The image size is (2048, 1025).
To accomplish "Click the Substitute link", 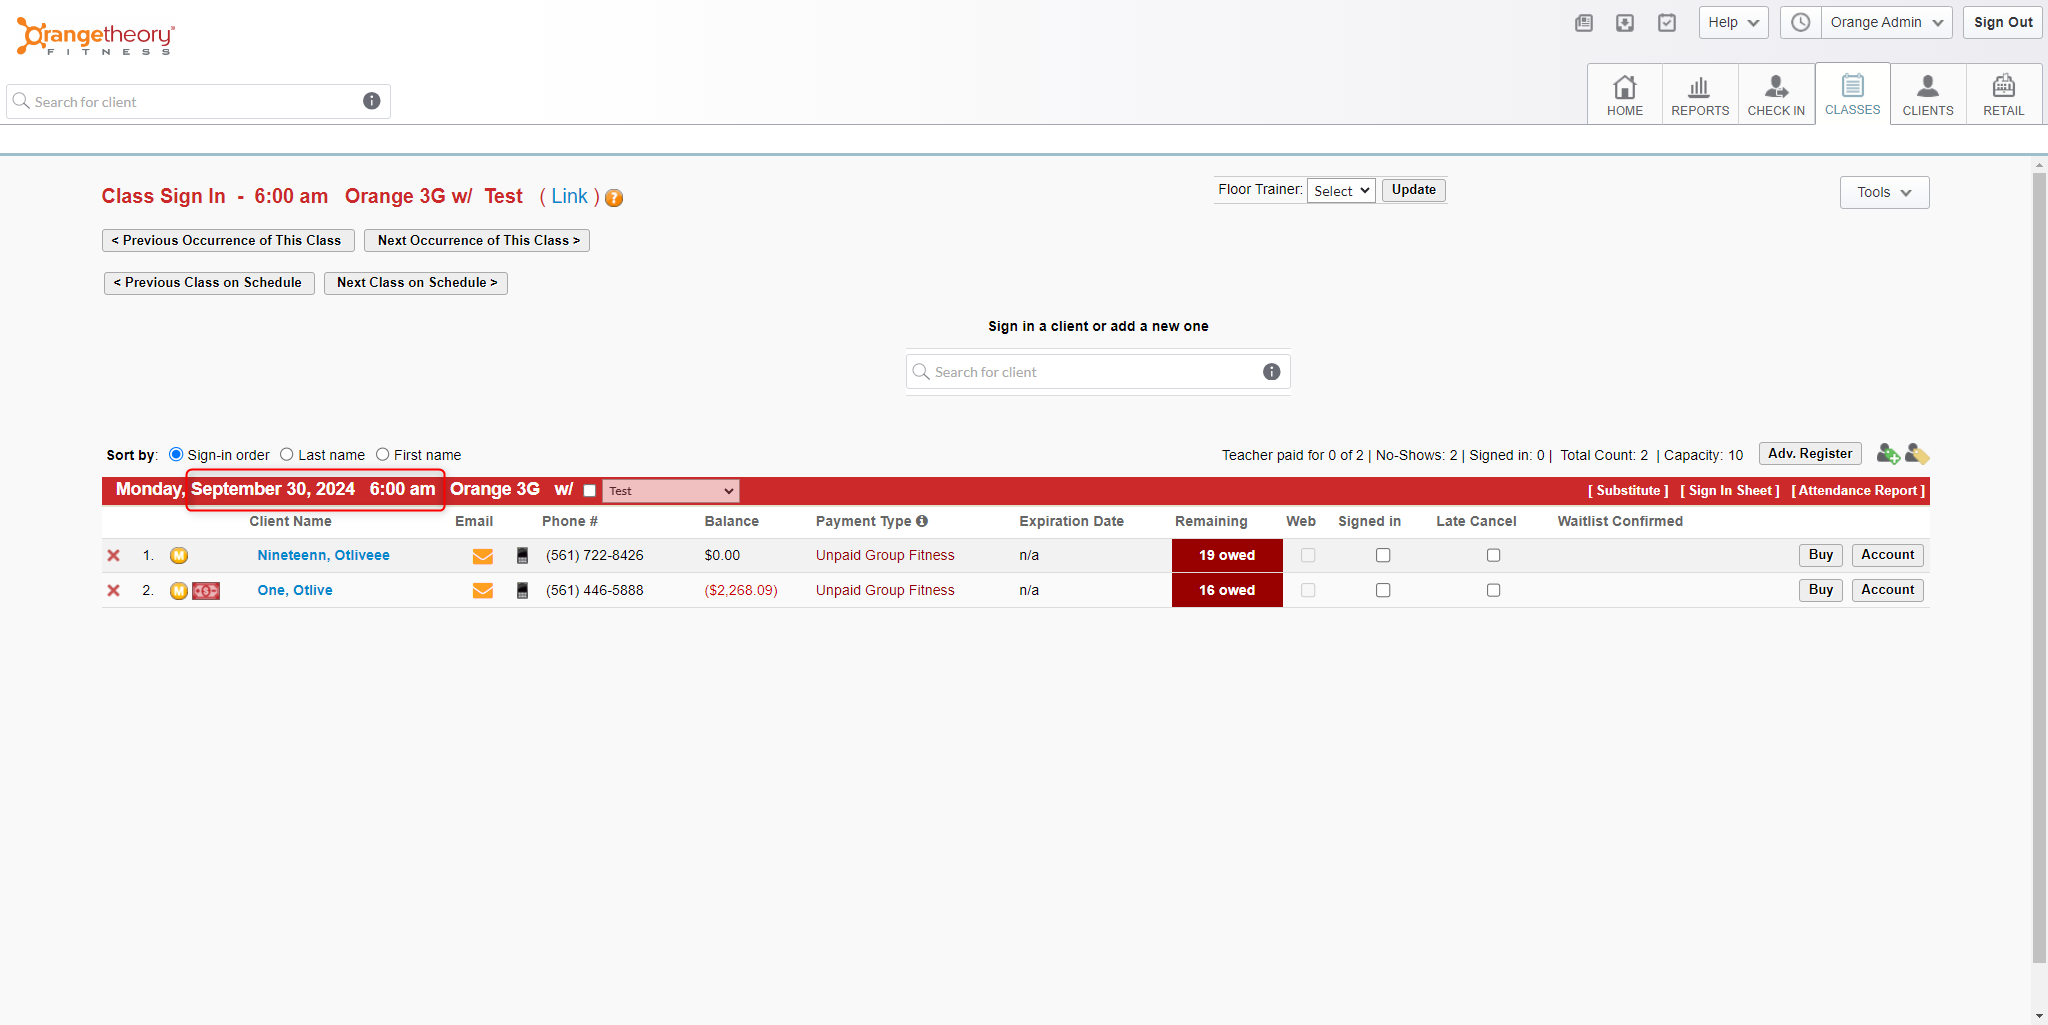I will point(1628,490).
